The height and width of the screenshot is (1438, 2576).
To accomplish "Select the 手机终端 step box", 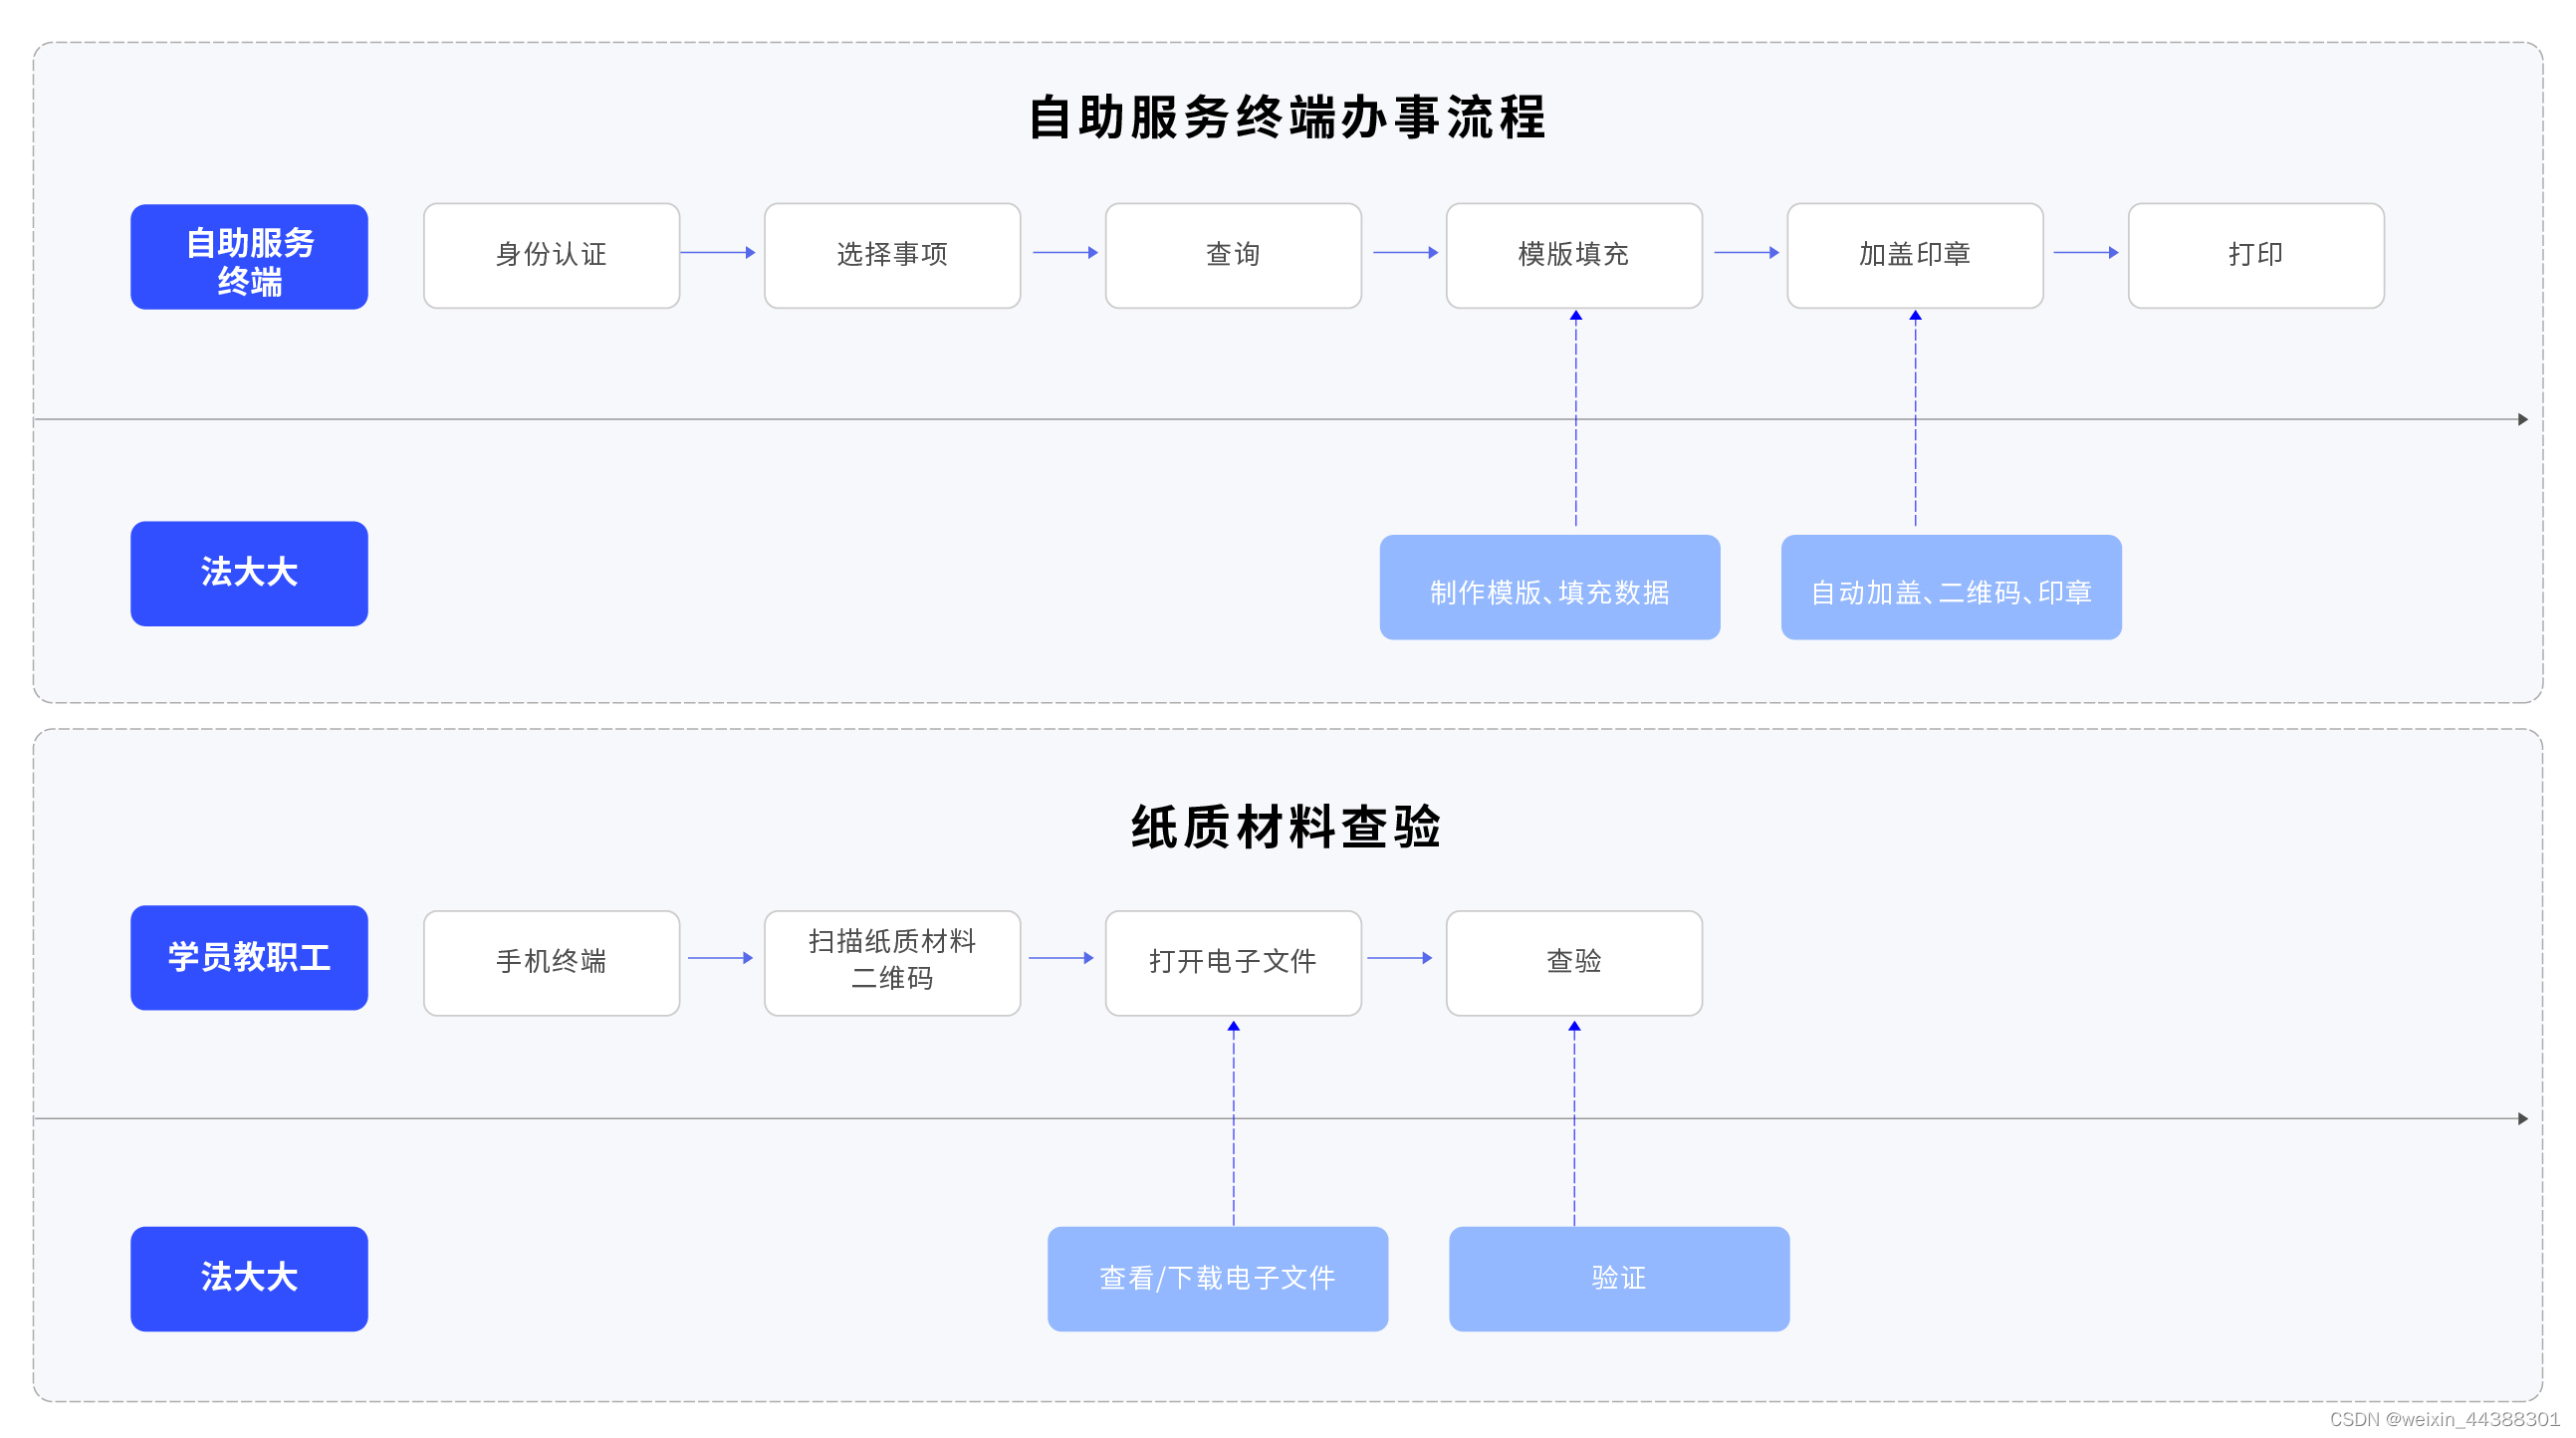I will (551, 963).
